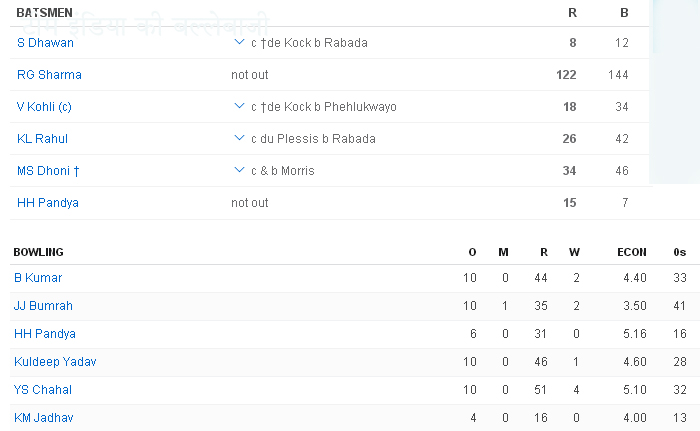Open HH Pandya batting profile link

point(48,203)
